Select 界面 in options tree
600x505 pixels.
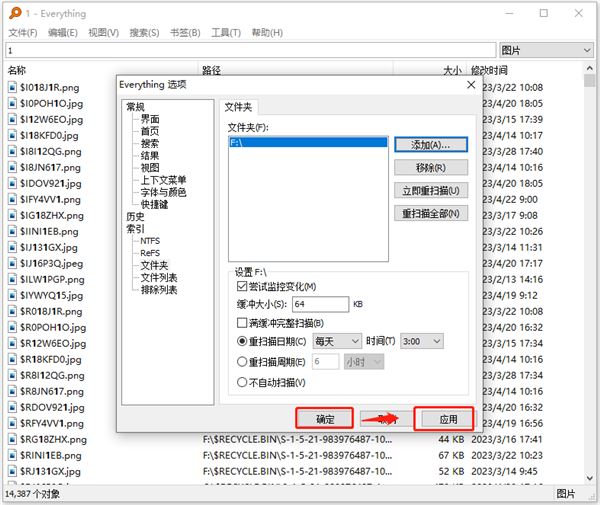point(150,119)
